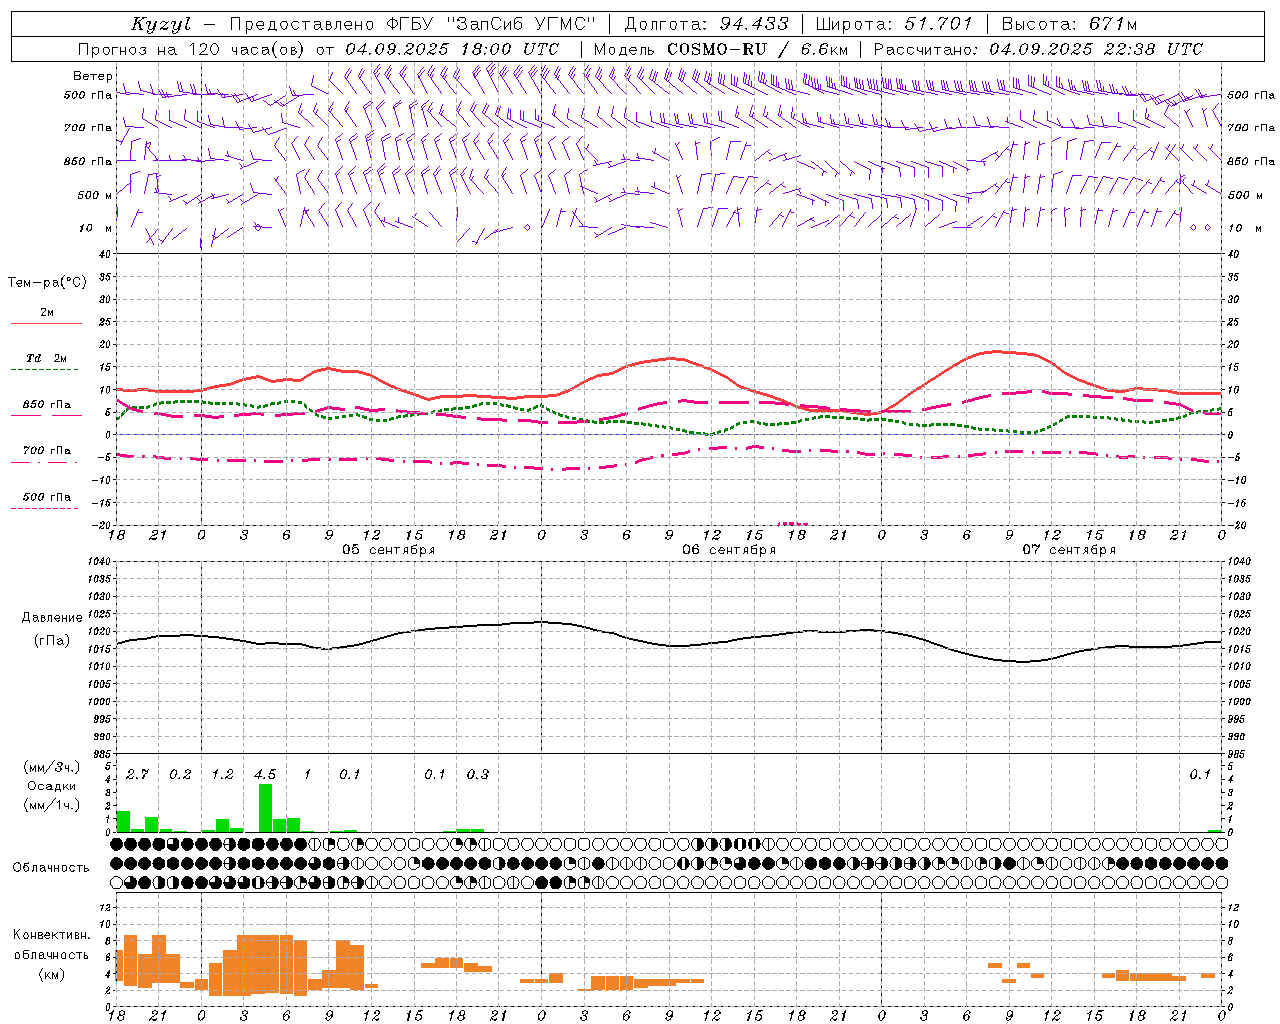Image resolution: width=1280 pixels, height=1024 pixels.
Task: Click the tallest green precipitation bar under 4.5
Action: [265, 808]
